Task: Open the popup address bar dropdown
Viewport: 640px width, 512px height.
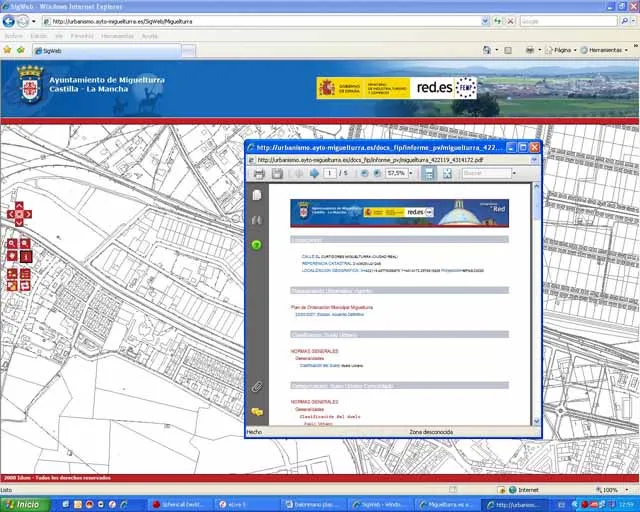Action: click(534, 160)
